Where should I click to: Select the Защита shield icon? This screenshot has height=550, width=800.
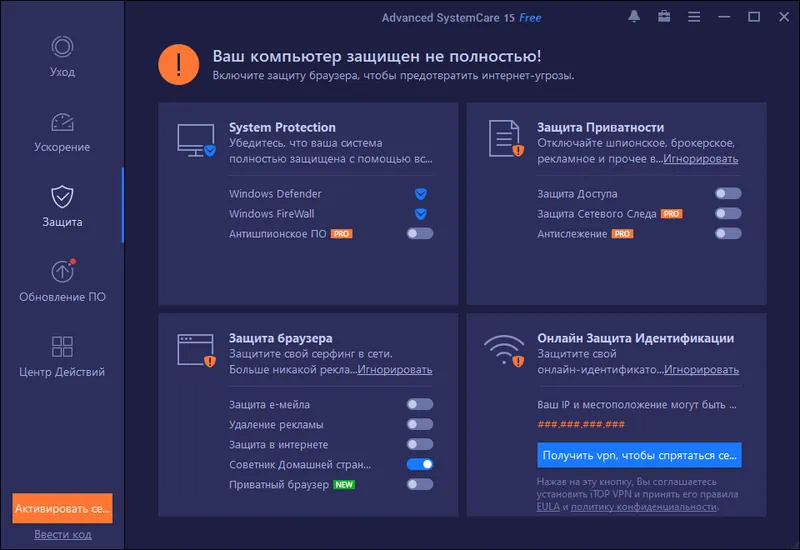(62, 197)
